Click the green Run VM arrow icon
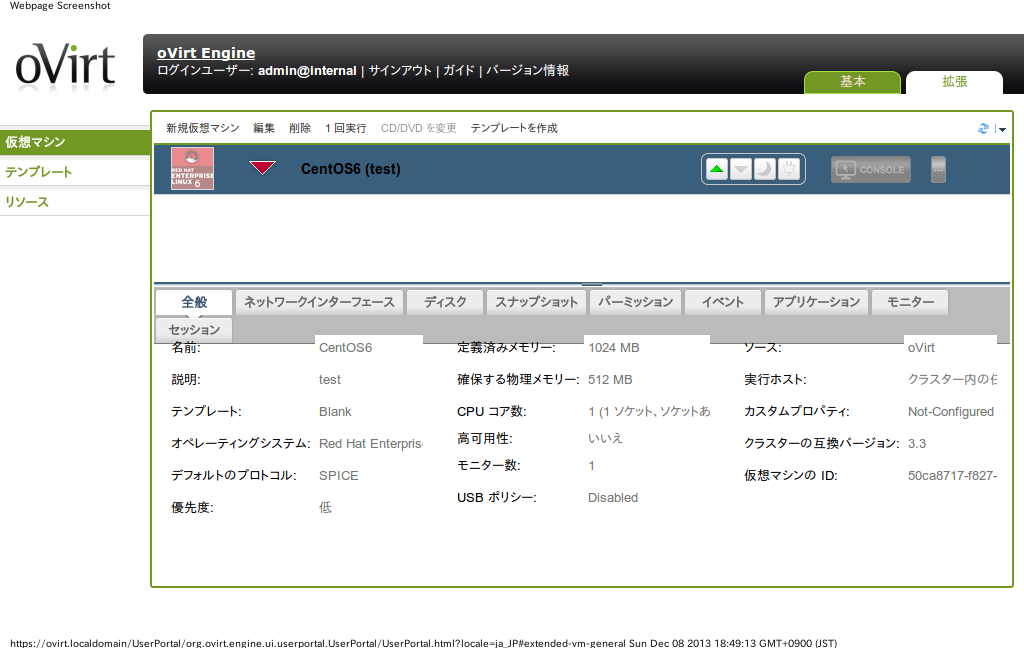Image resolution: width=1024 pixels, height=648 pixels. click(716, 169)
